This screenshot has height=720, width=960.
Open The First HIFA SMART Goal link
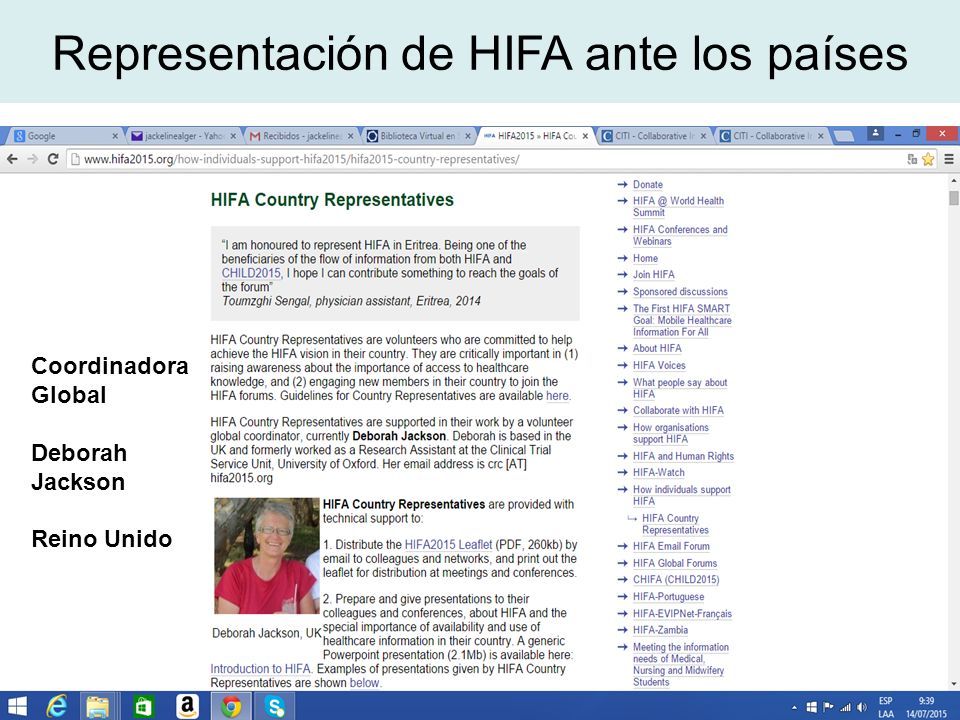pyautogui.click(x=682, y=320)
